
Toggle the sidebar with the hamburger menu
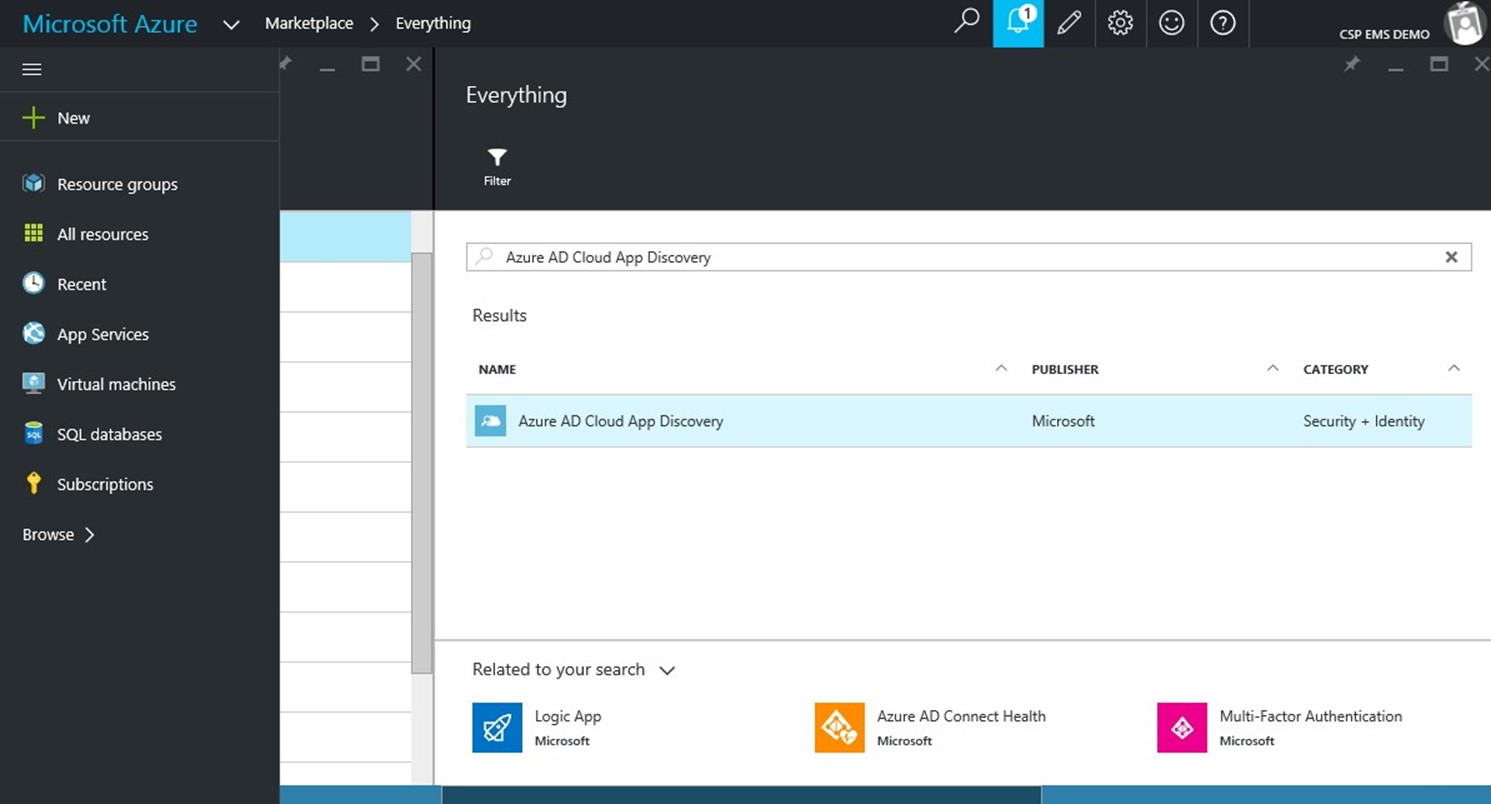pos(31,69)
